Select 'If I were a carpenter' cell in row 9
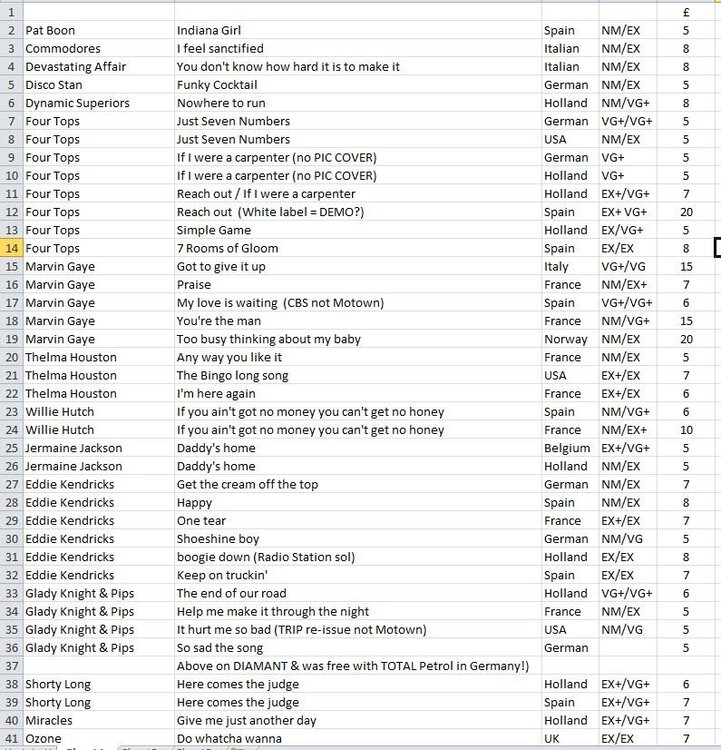 point(358,157)
